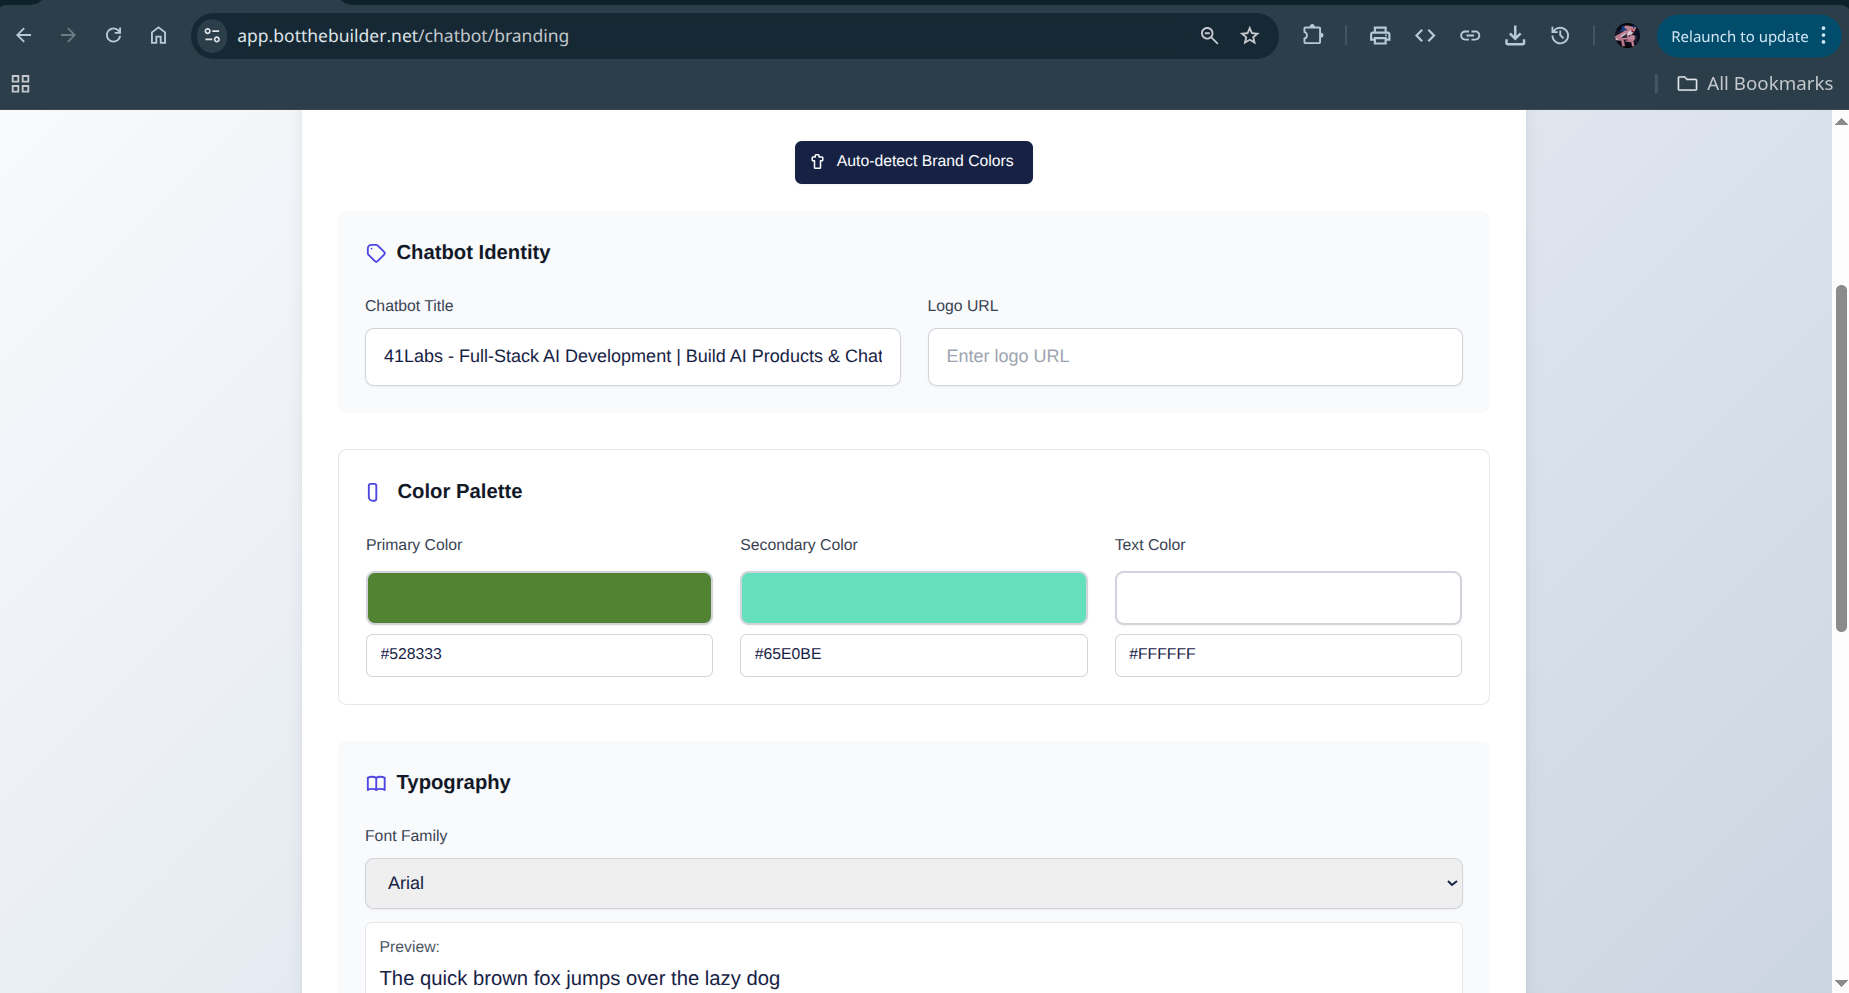The image size is (1849, 993).
Task: Go to the browser home page icon
Action: coord(158,36)
